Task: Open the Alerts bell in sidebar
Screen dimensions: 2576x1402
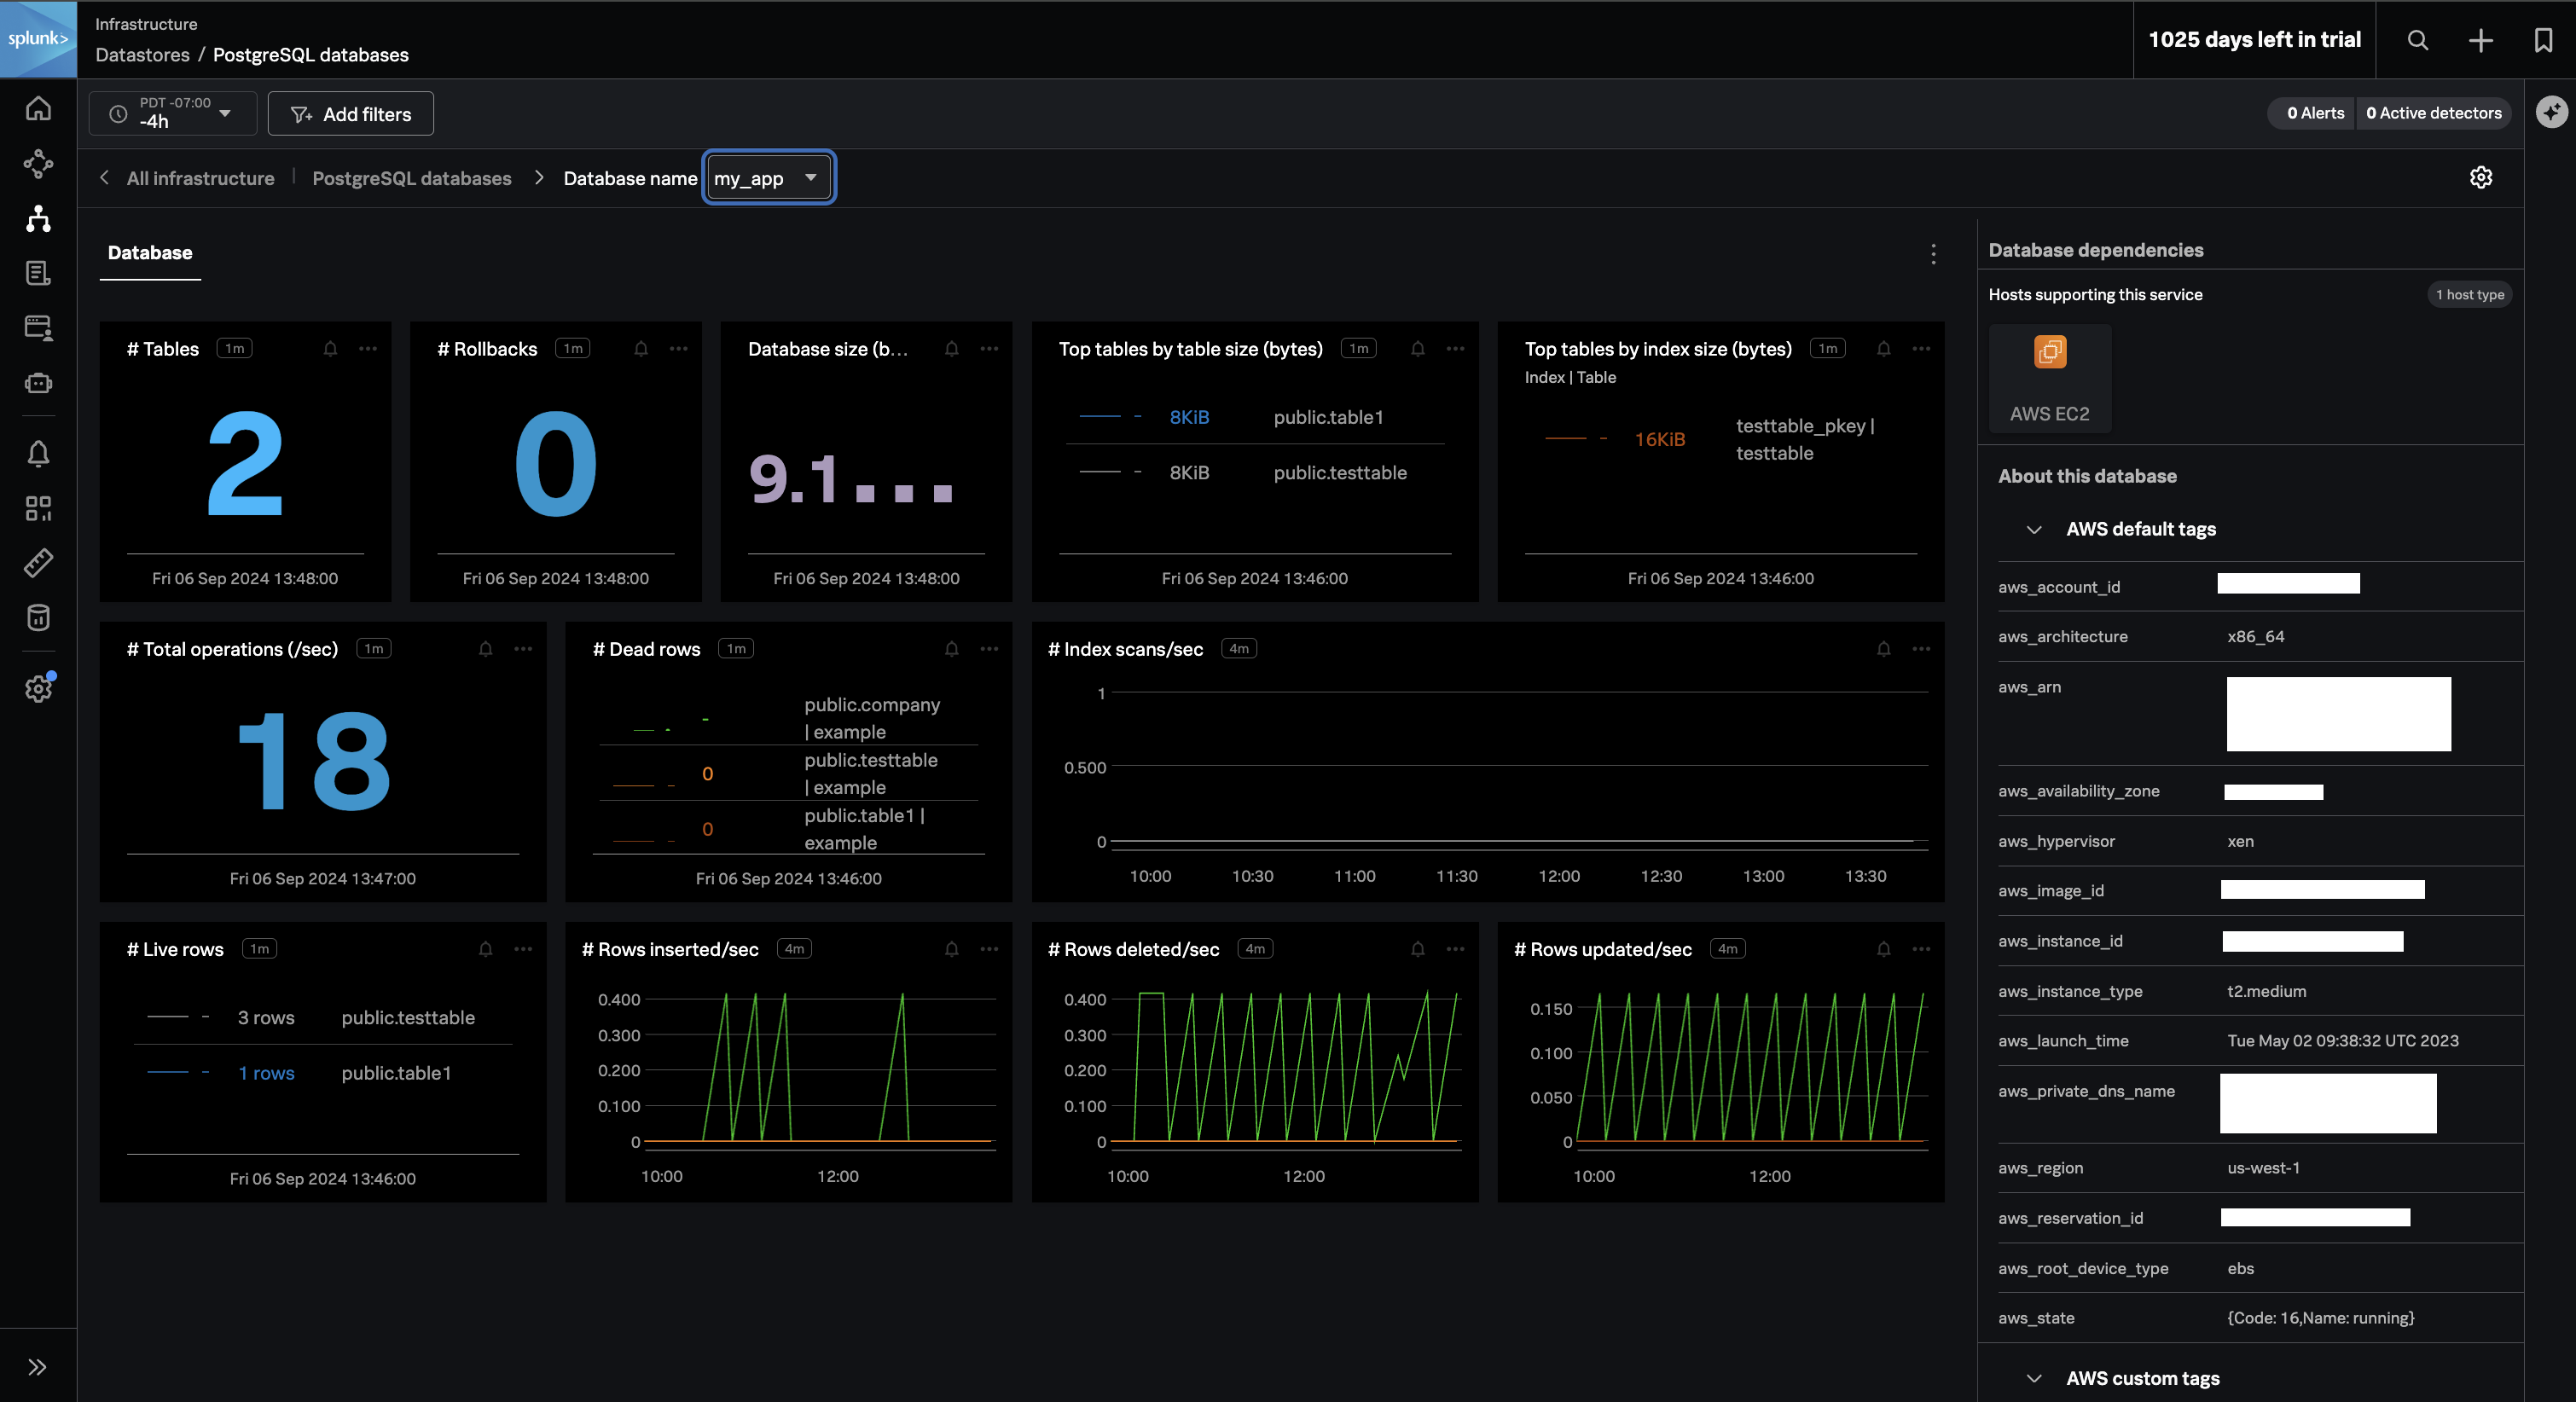Action: [38, 454]
